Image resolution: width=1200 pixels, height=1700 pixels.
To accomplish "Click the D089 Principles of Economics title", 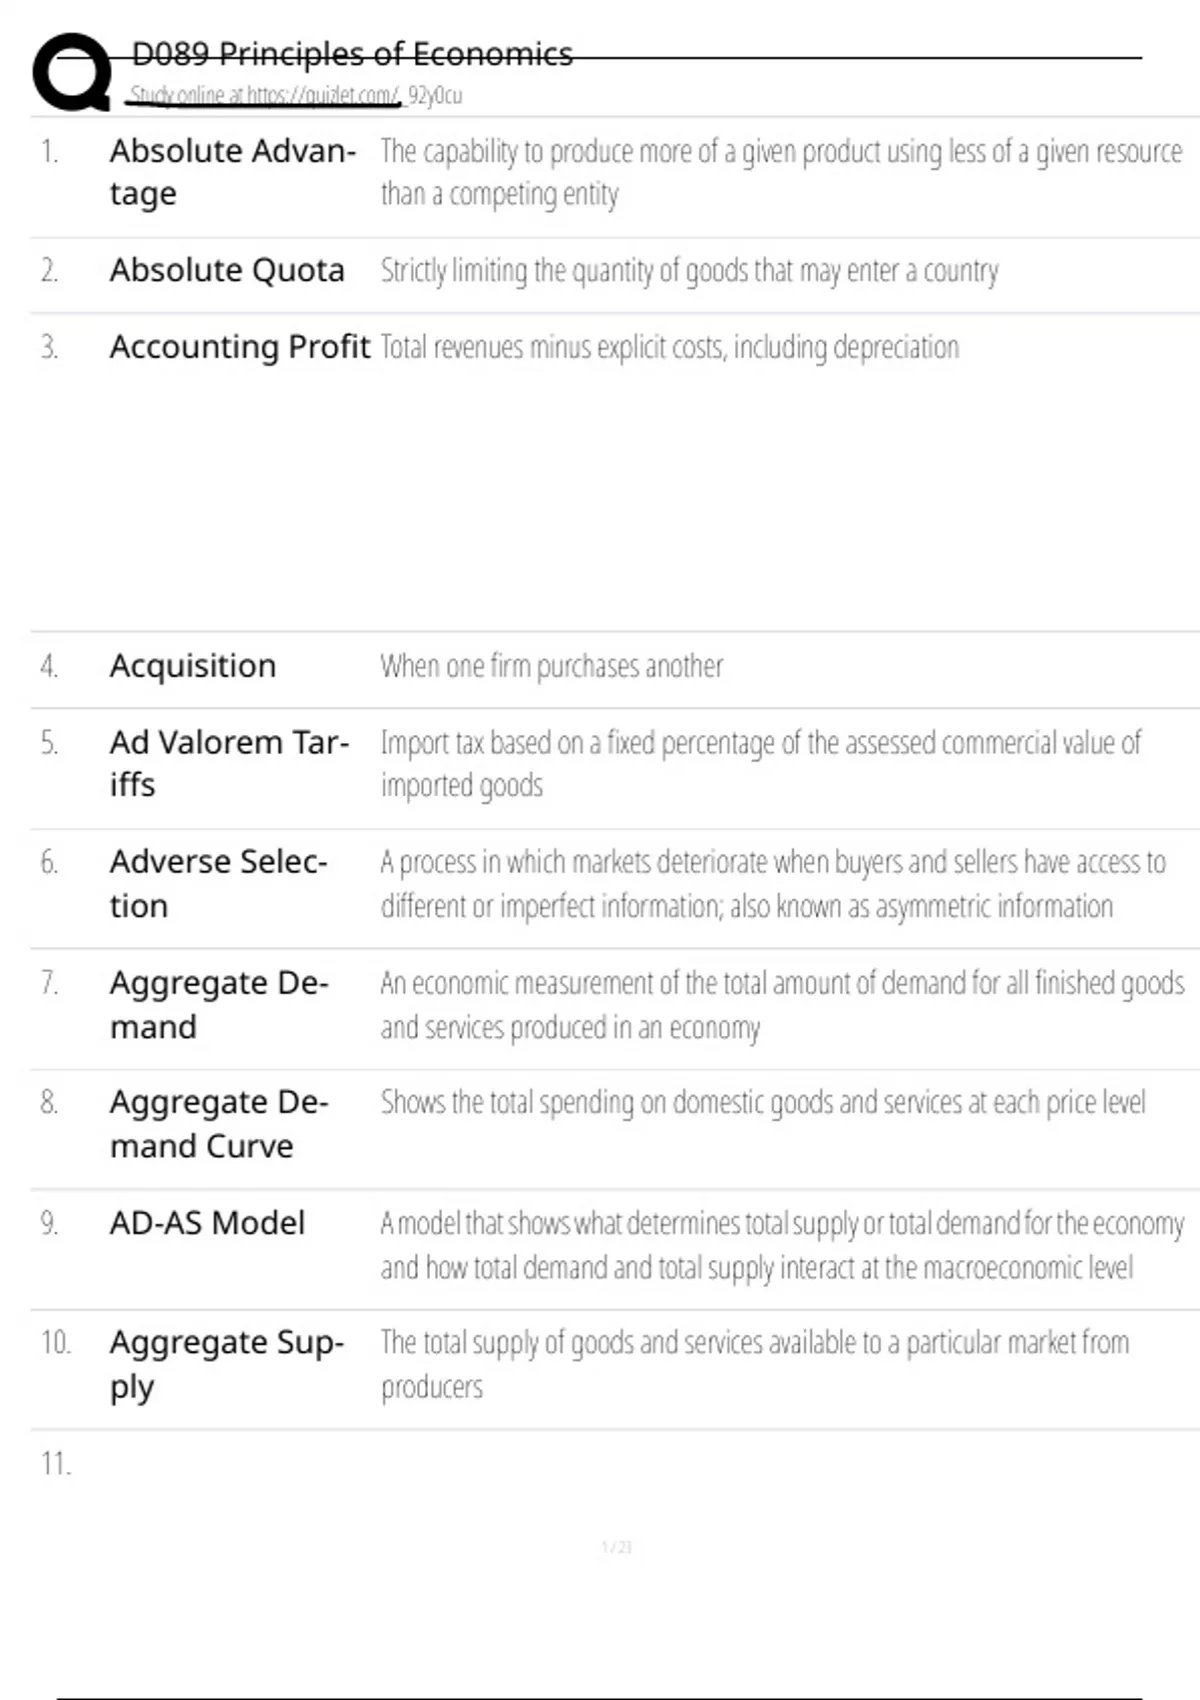I will [352, 54].
